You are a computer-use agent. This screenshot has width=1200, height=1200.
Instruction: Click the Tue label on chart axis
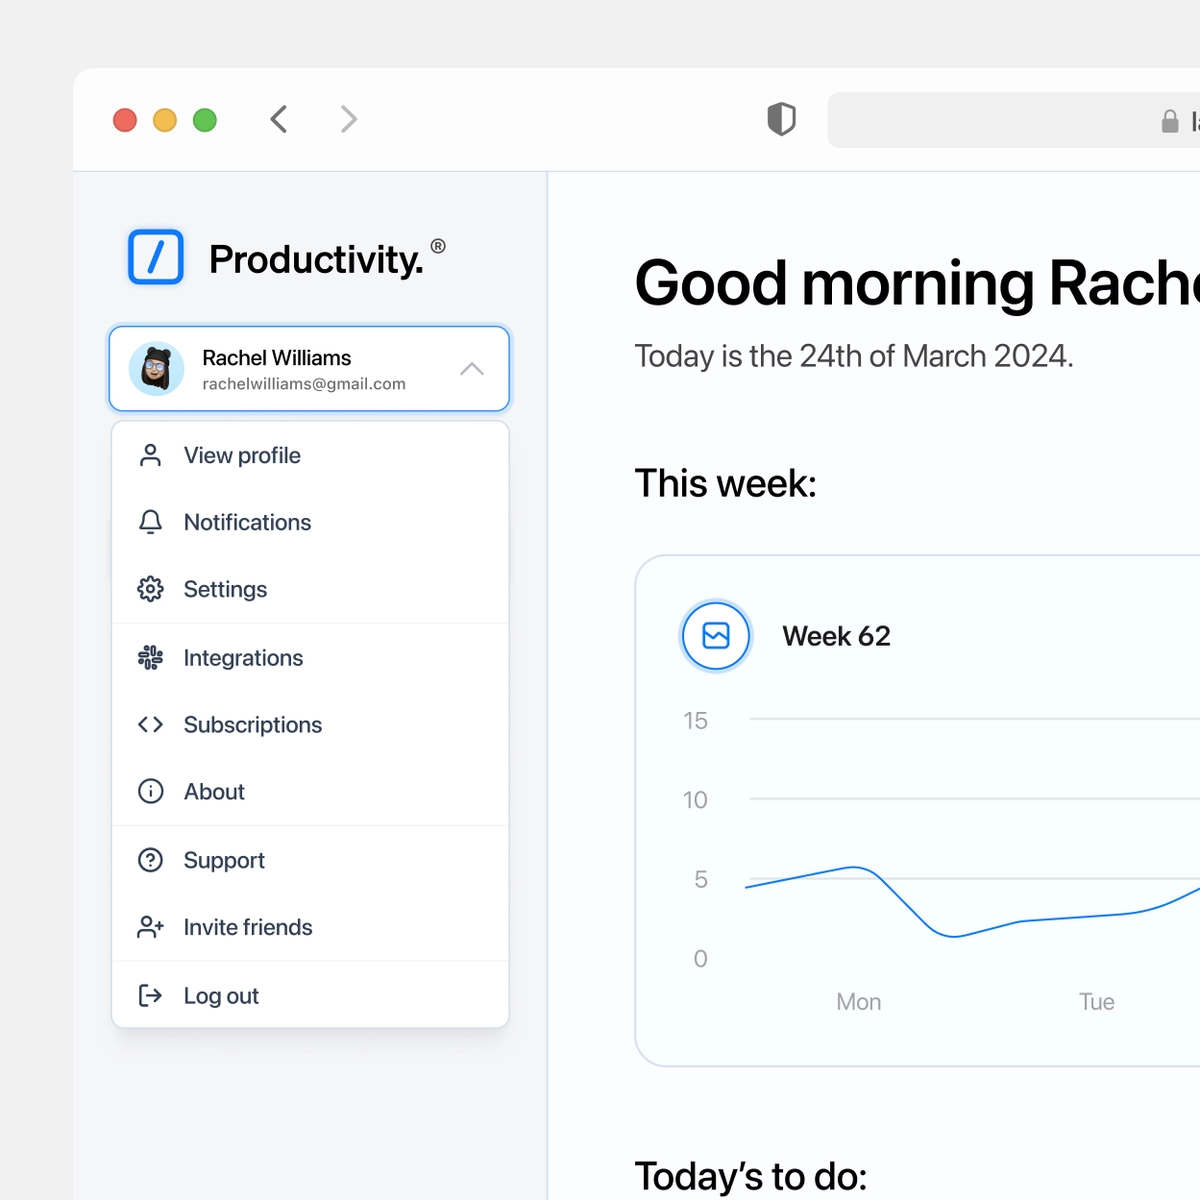pos(1096,1002)
